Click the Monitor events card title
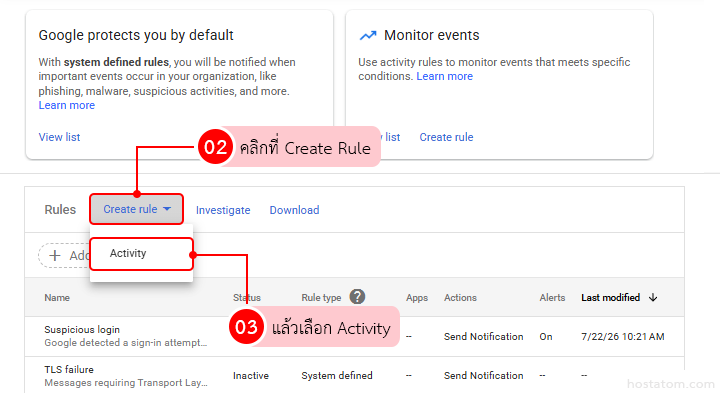The height and width of the screenshot is (393, 720). point(432,35)
